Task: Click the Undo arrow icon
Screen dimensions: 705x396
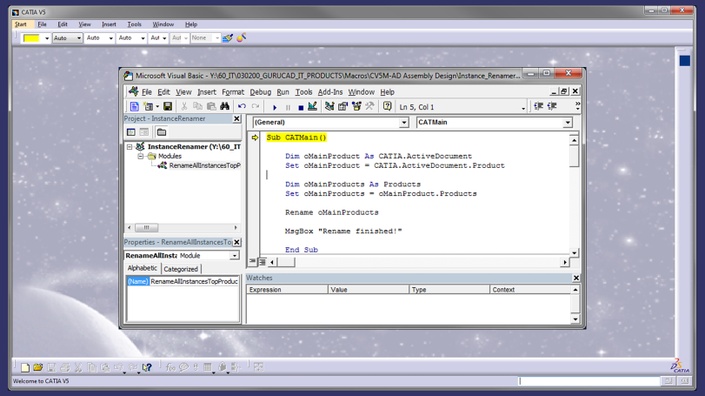Action: (242, 107)
